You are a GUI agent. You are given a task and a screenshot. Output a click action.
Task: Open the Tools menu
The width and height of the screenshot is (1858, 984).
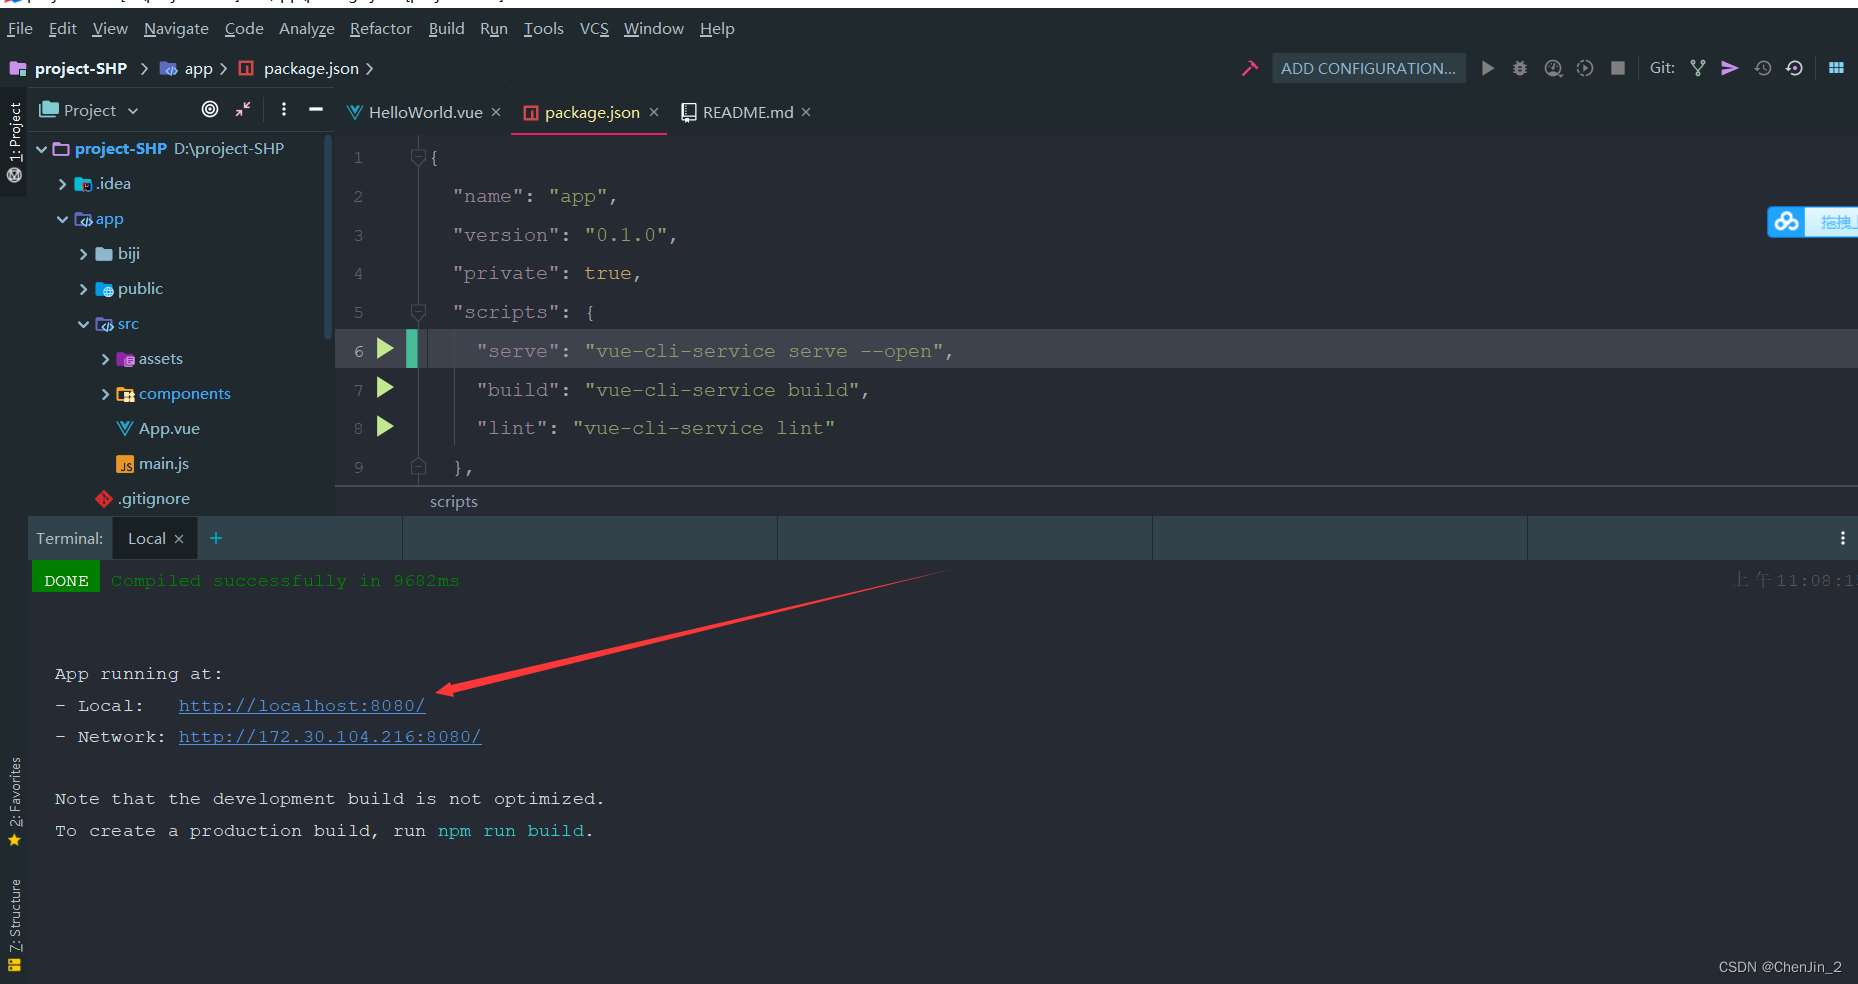point(544,28)
